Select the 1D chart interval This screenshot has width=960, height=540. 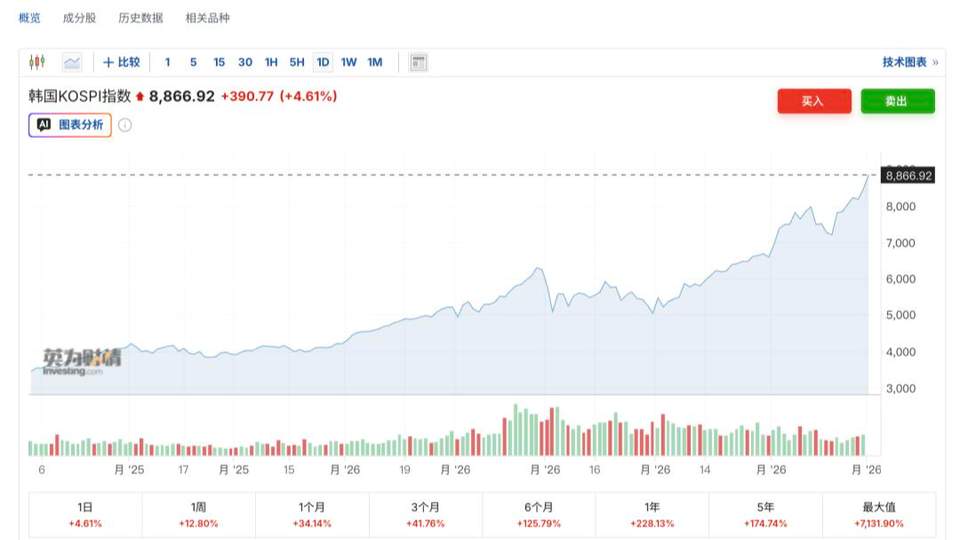(x=323, y=62)
